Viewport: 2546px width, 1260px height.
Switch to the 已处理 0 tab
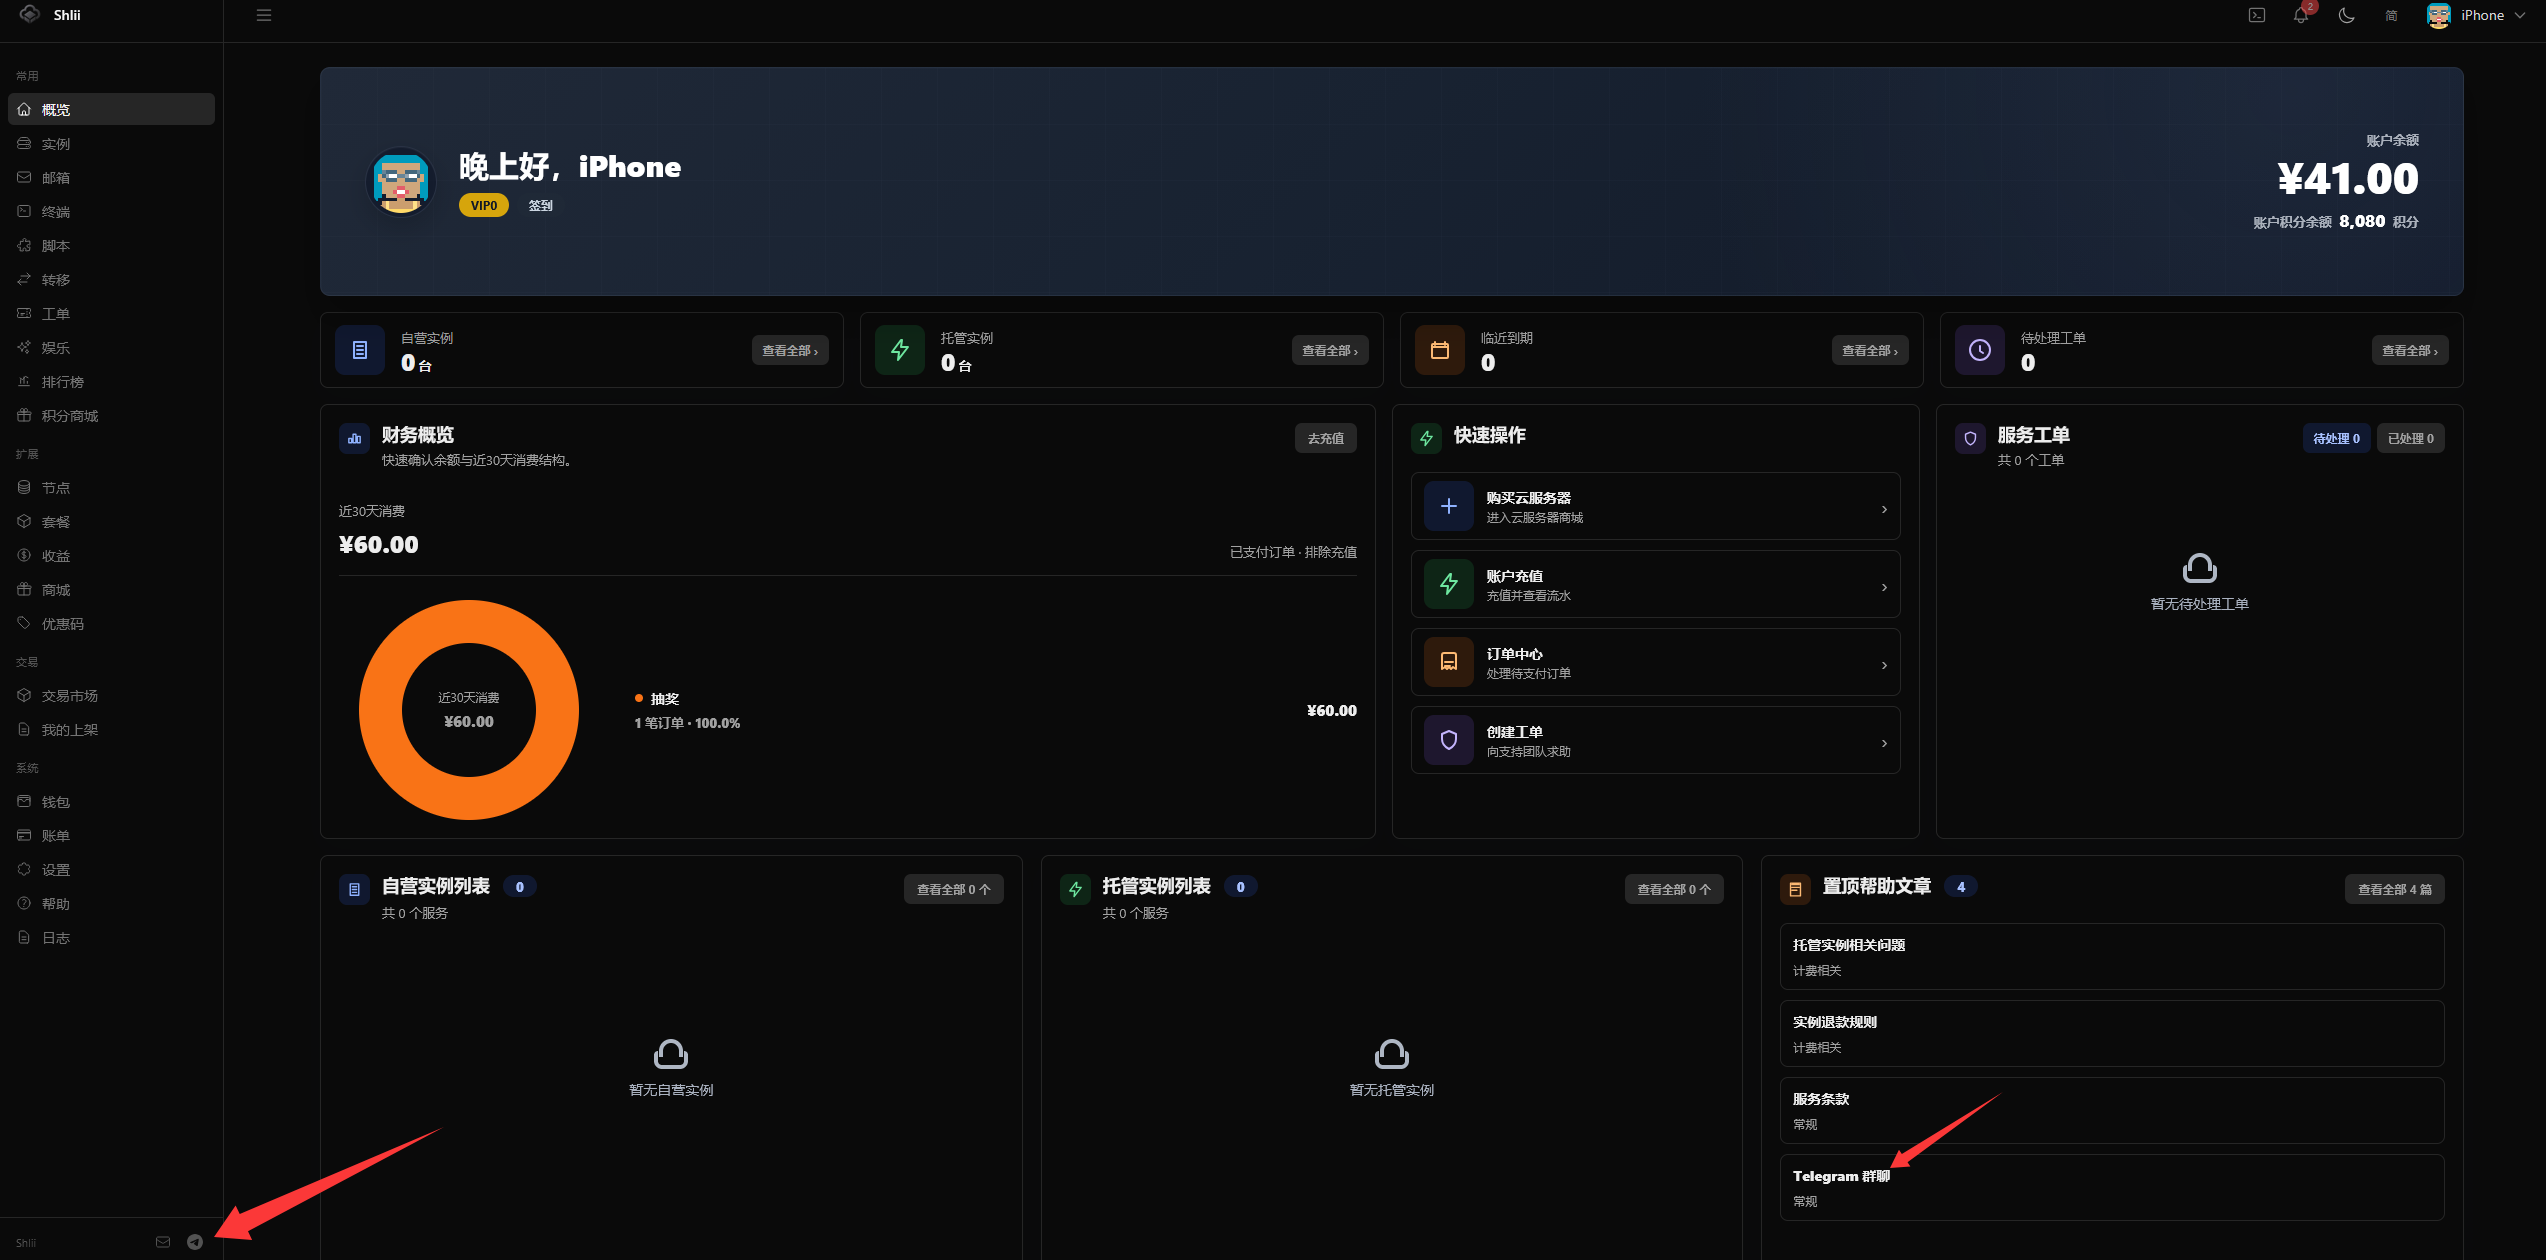coord(2411,438)
